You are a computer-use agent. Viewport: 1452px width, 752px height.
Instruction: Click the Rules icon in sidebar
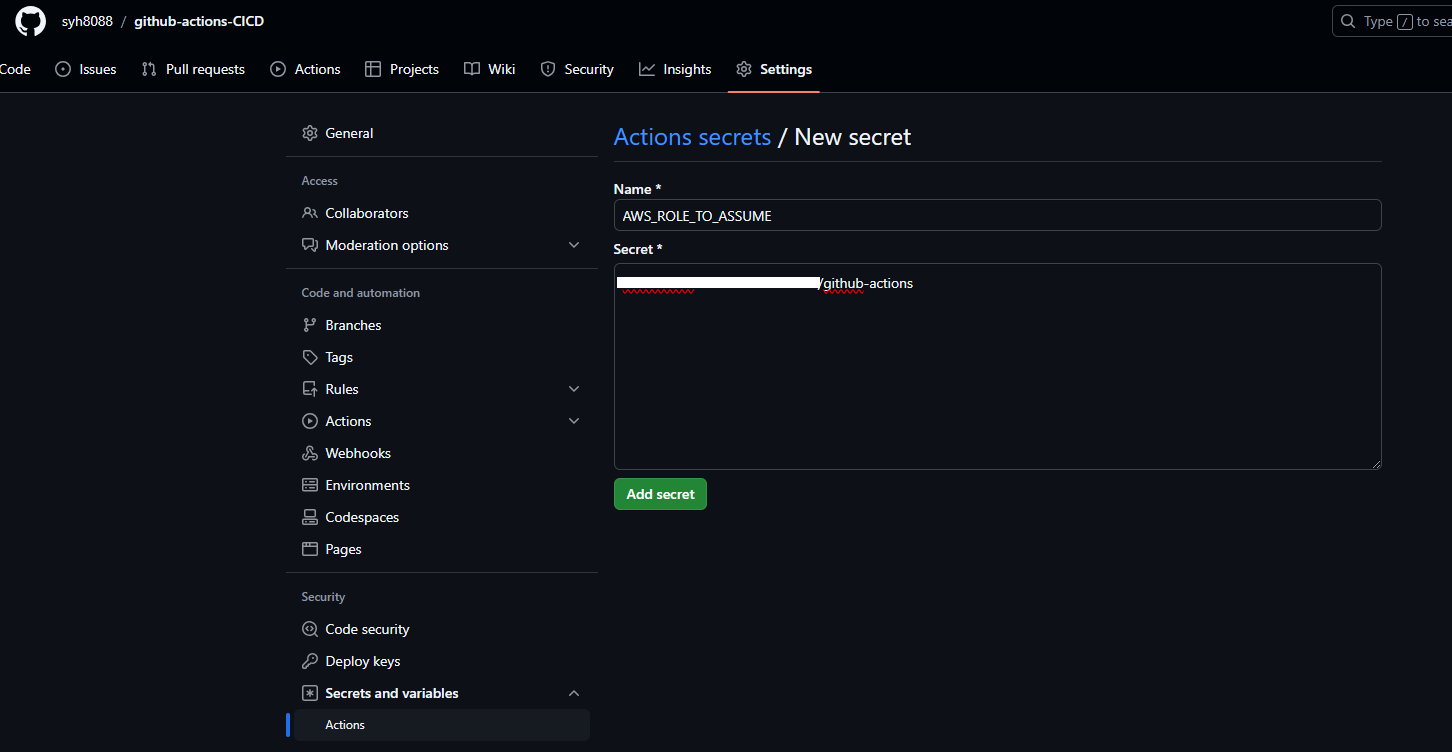[x=310, y=389]
